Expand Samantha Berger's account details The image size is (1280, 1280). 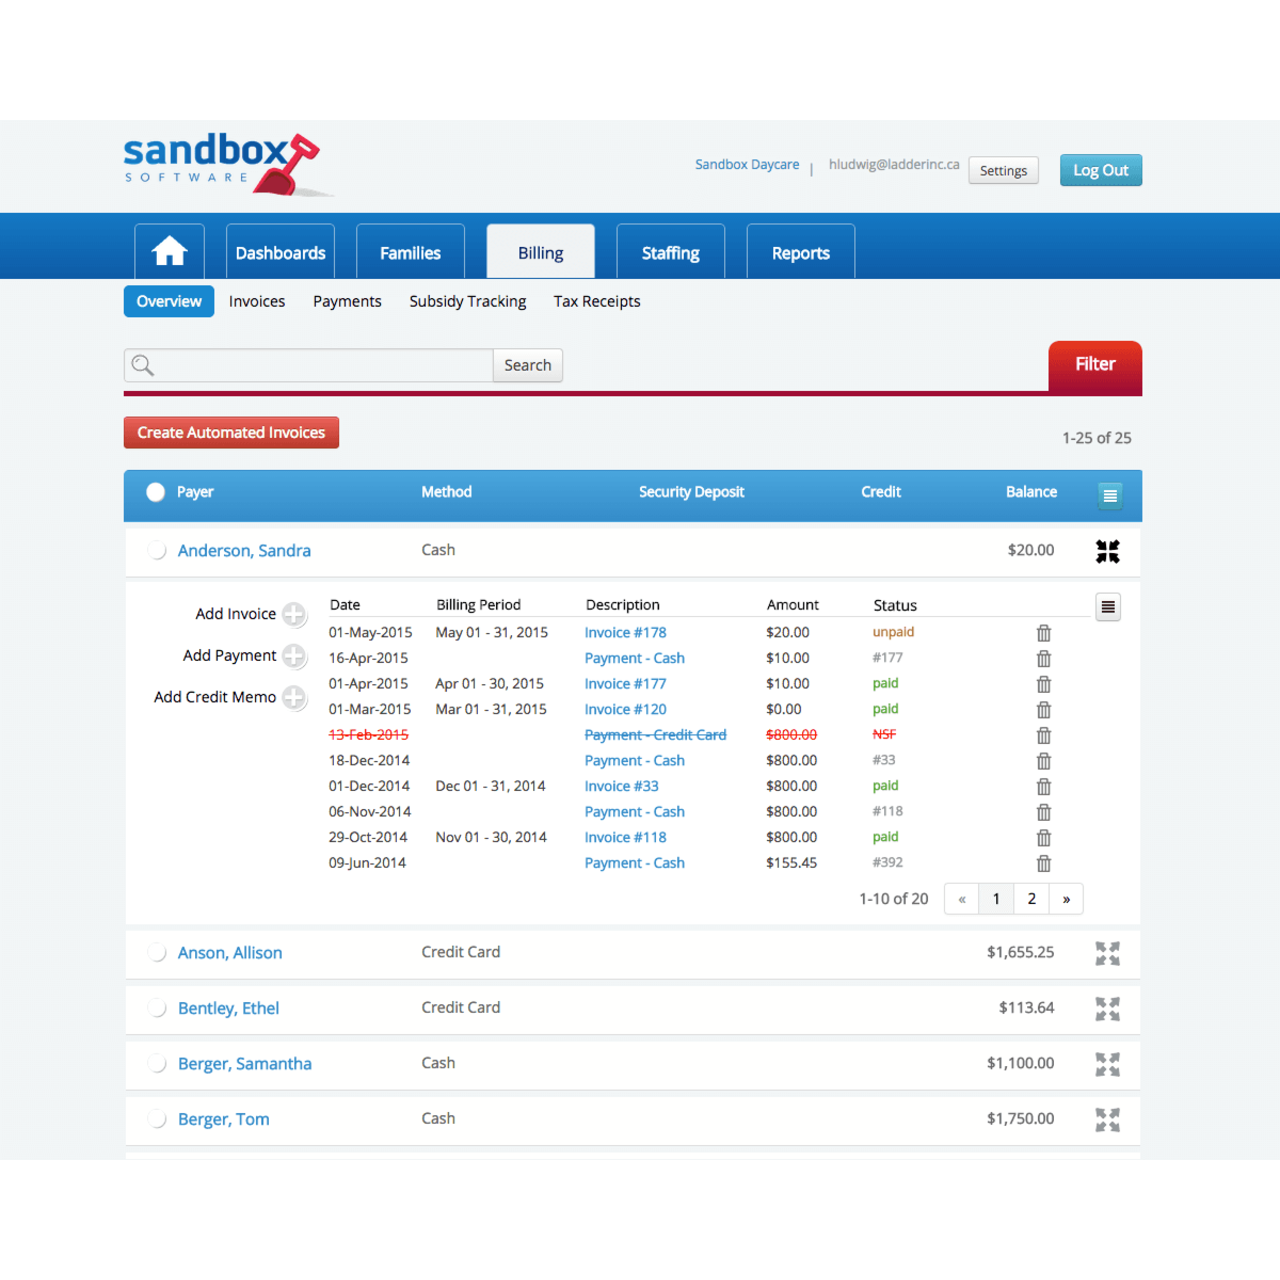[1107, 1064]
